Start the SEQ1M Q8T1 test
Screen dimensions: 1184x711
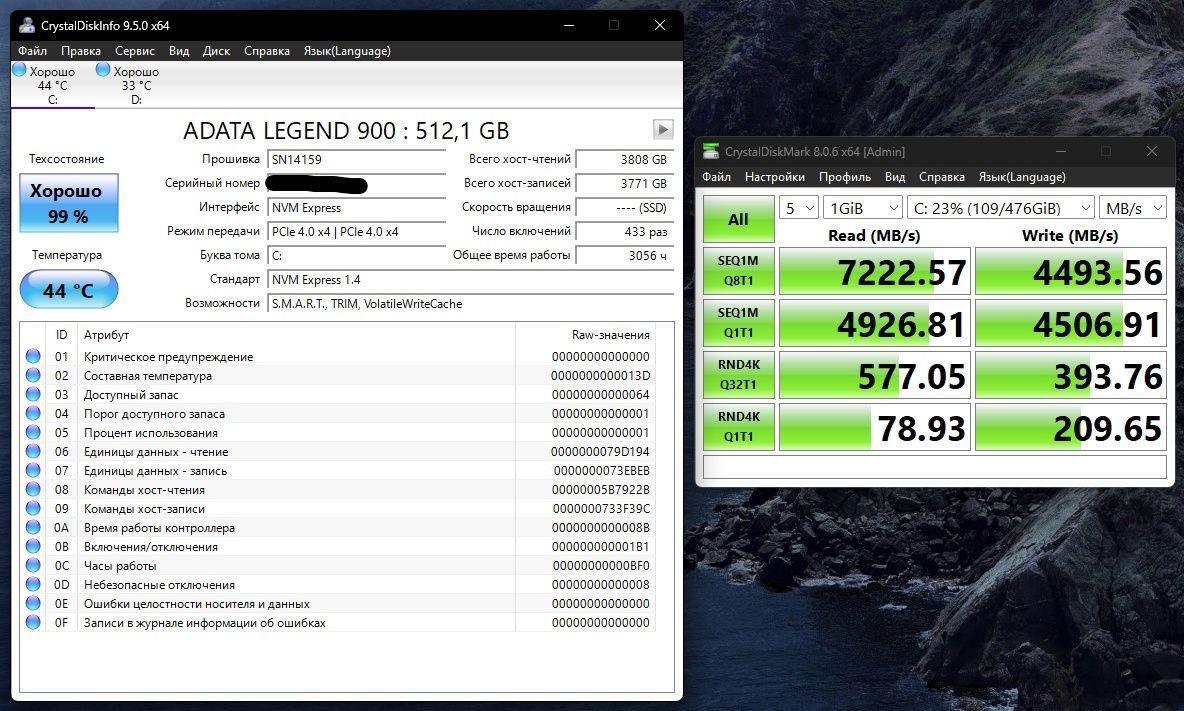tap(738, 270)
